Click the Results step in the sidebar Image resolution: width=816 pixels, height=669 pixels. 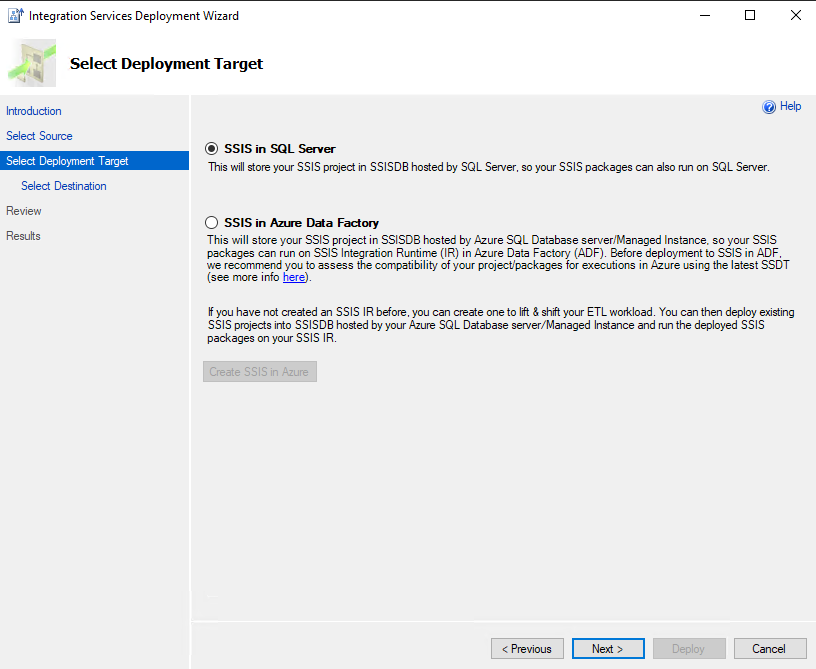[x=23, y=236]
